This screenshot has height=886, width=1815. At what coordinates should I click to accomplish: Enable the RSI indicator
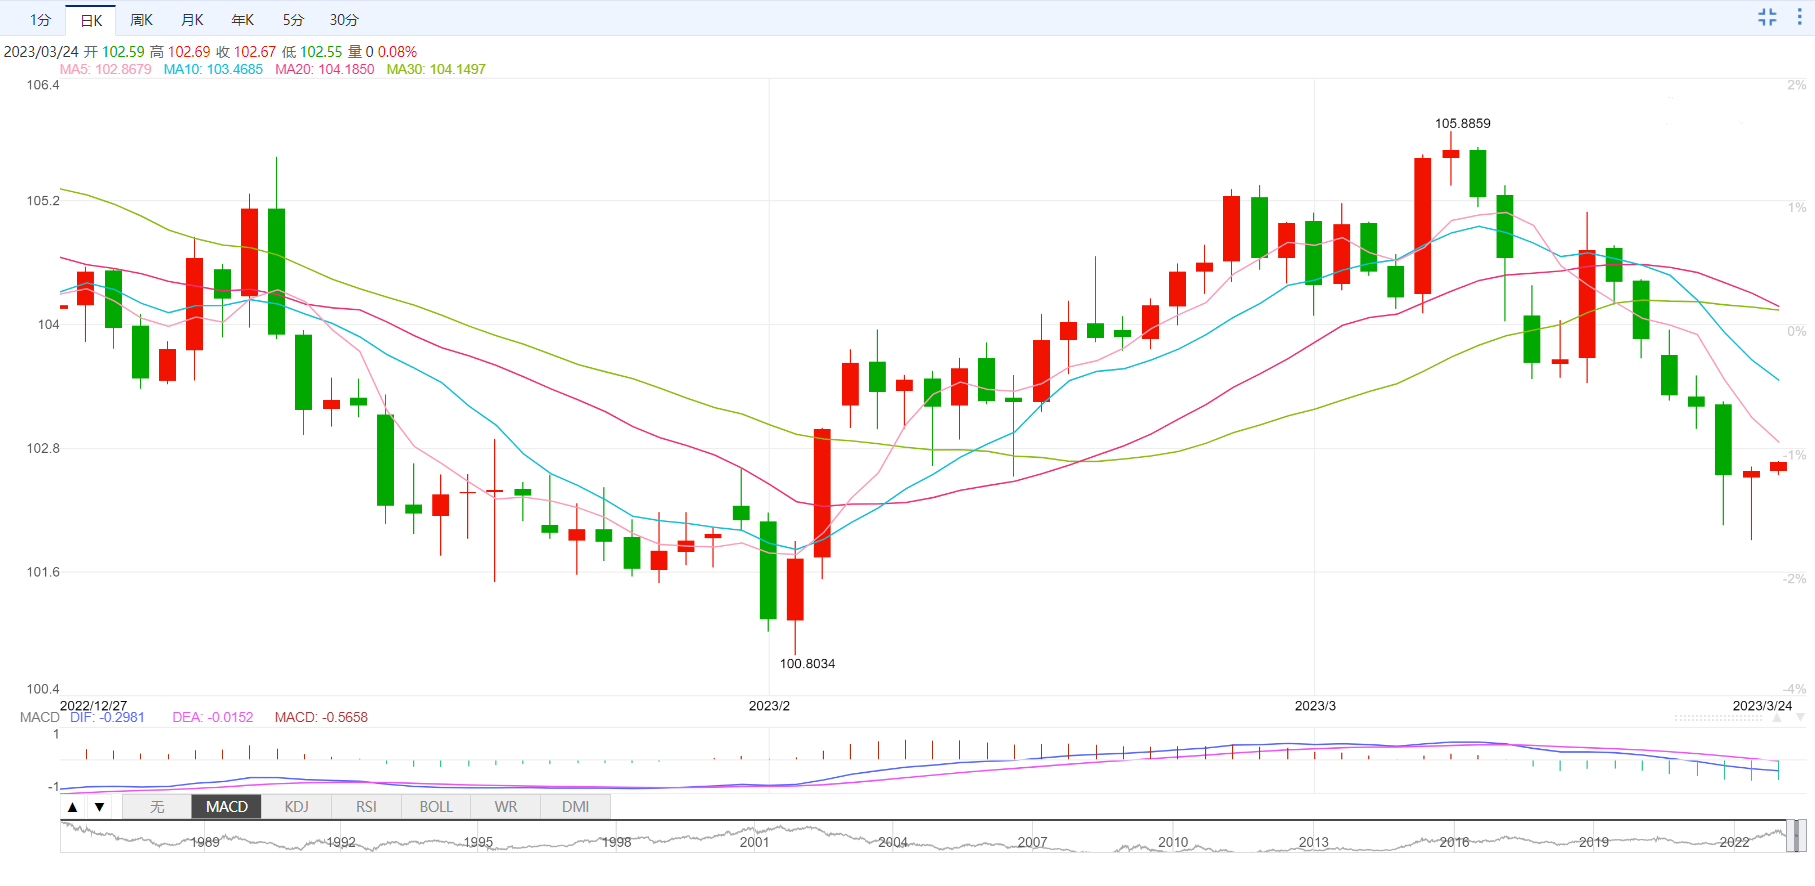pos(366,807)
